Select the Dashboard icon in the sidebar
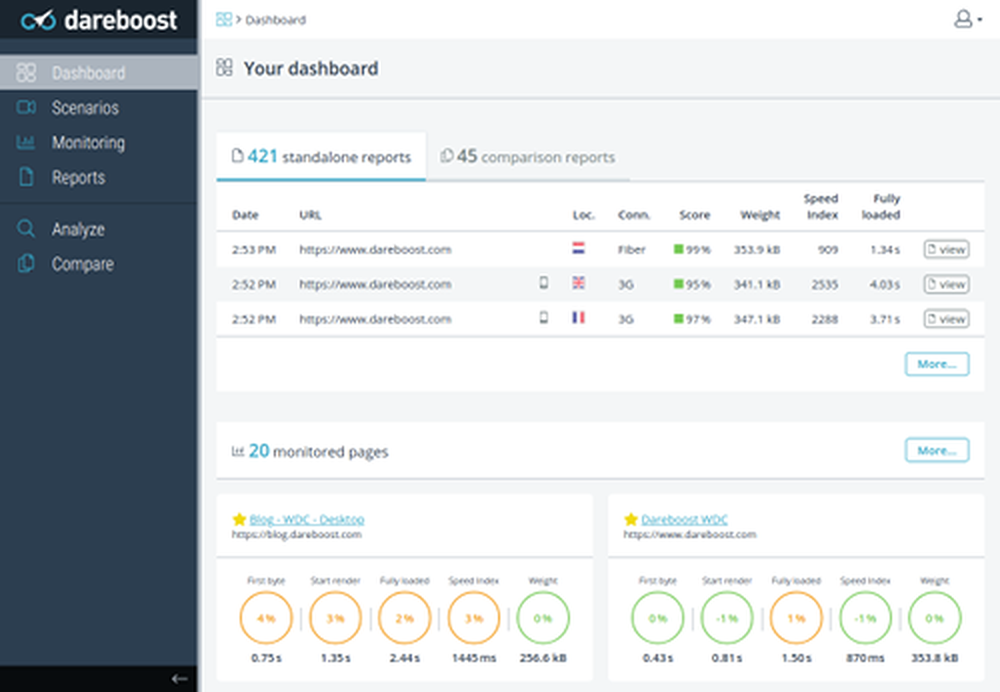 tap(26, 72)
